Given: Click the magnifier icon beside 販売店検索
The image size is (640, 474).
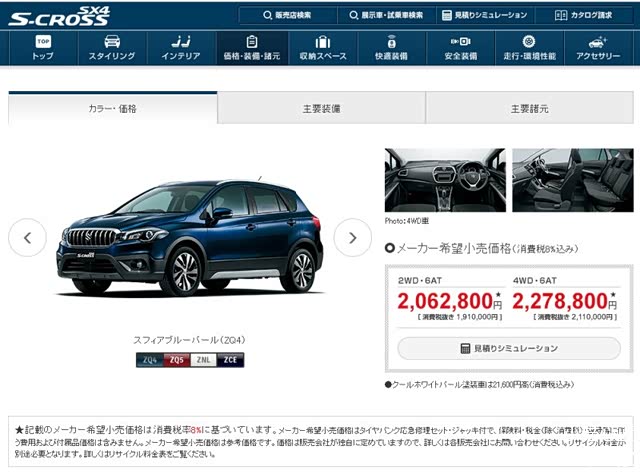Looking at the screenshot, I should (x=267, y=16).
